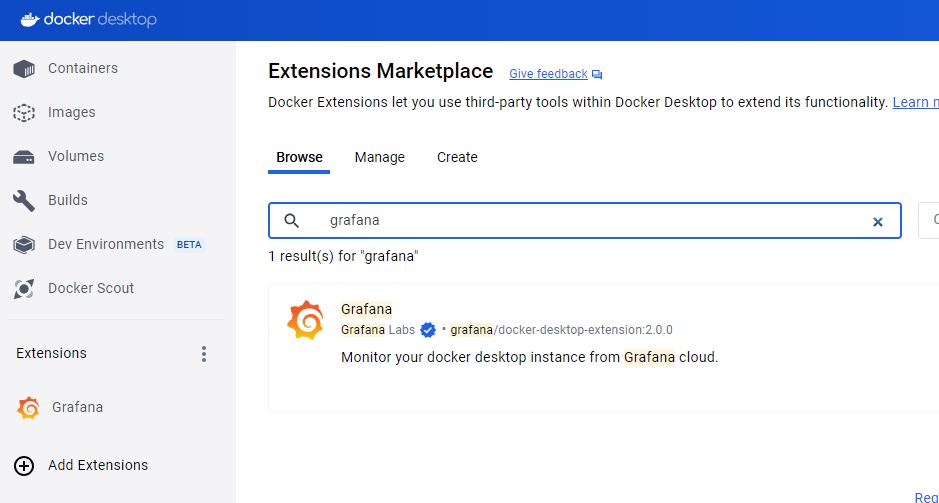Click the Extensions section header
Screen dimensions: 939x503
point(52,353)
